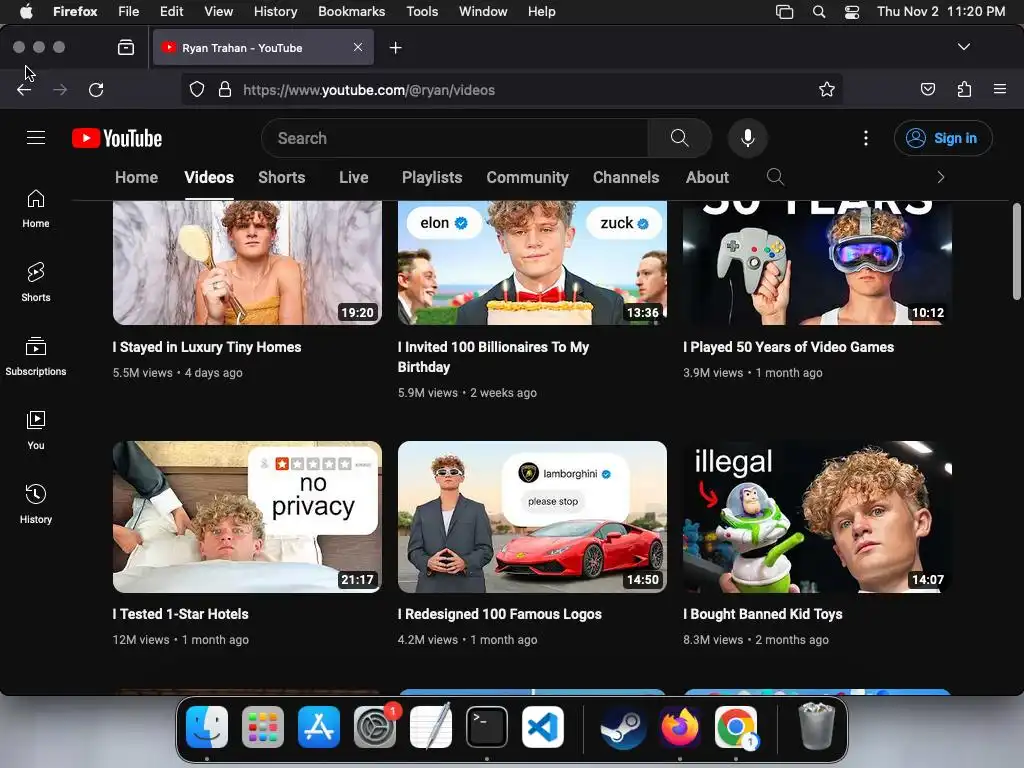Switch to Community tab
The image size is (1024, 768).
point(527,178)
